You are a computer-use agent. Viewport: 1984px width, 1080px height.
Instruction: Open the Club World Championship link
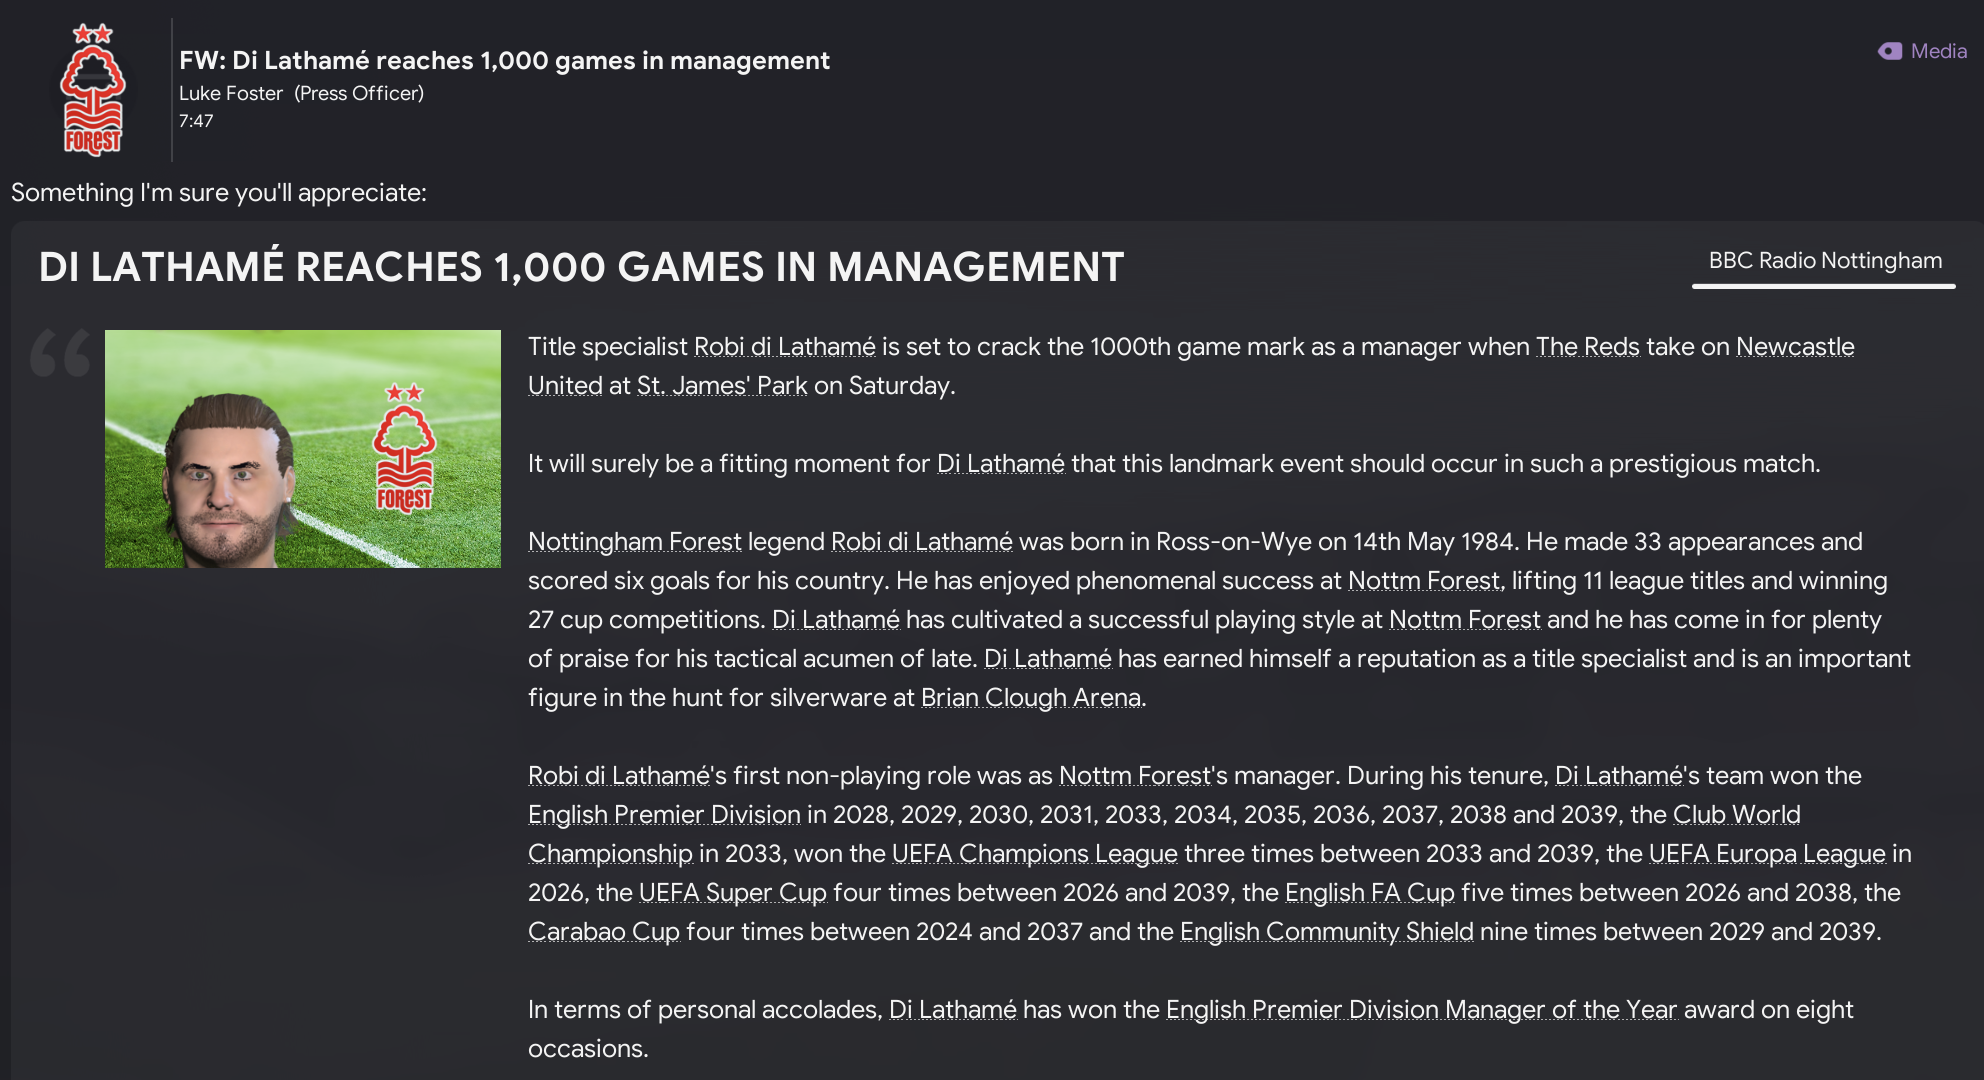[x=1736, y=815]
